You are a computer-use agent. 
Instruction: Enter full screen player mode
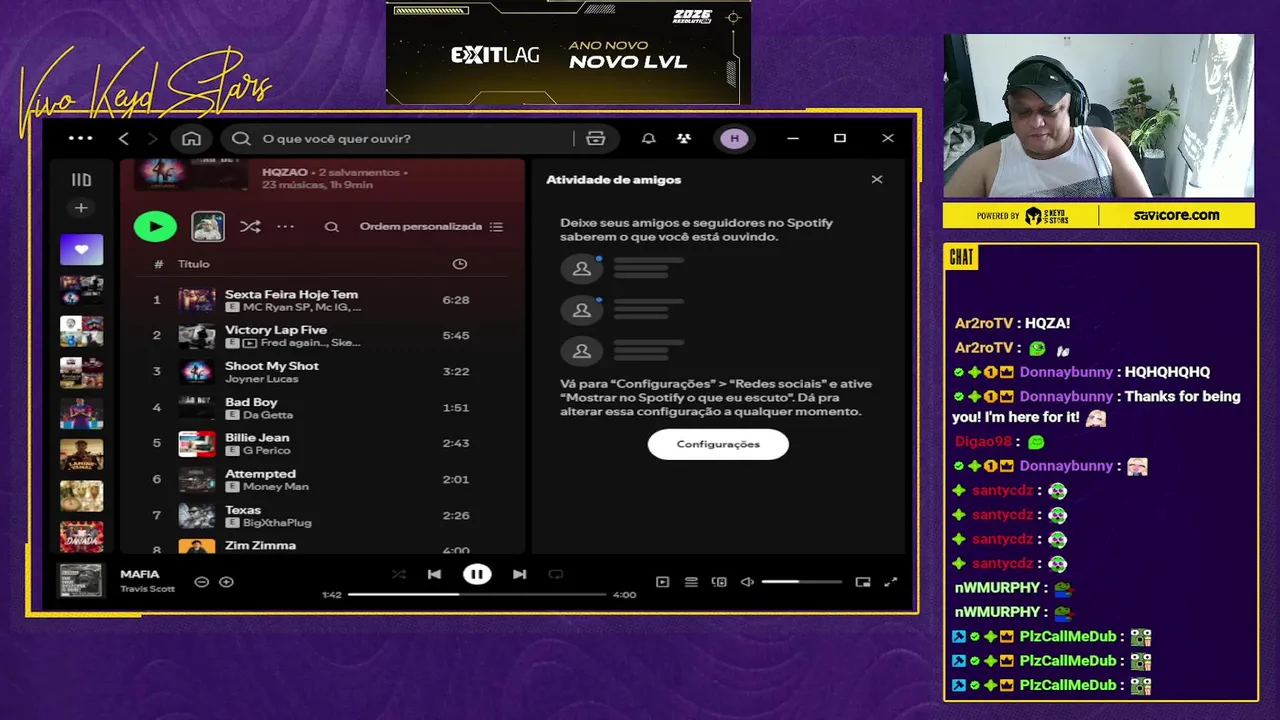point(891,582)
